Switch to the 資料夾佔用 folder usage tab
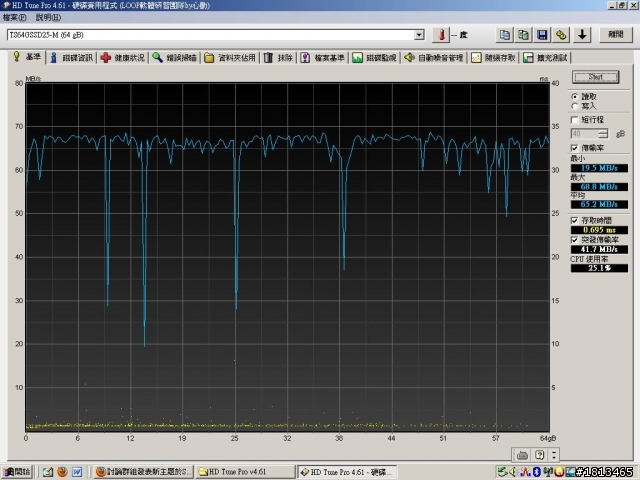Screen dimensions: 640x480 (x=230, y=58)
